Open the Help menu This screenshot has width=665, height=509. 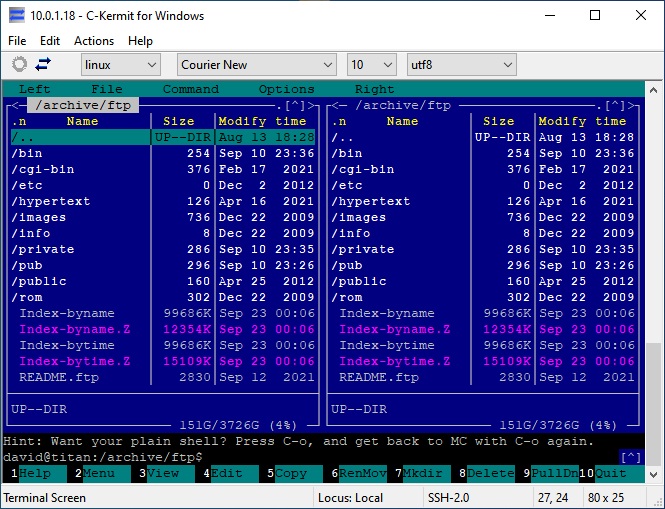pos(140,41)
